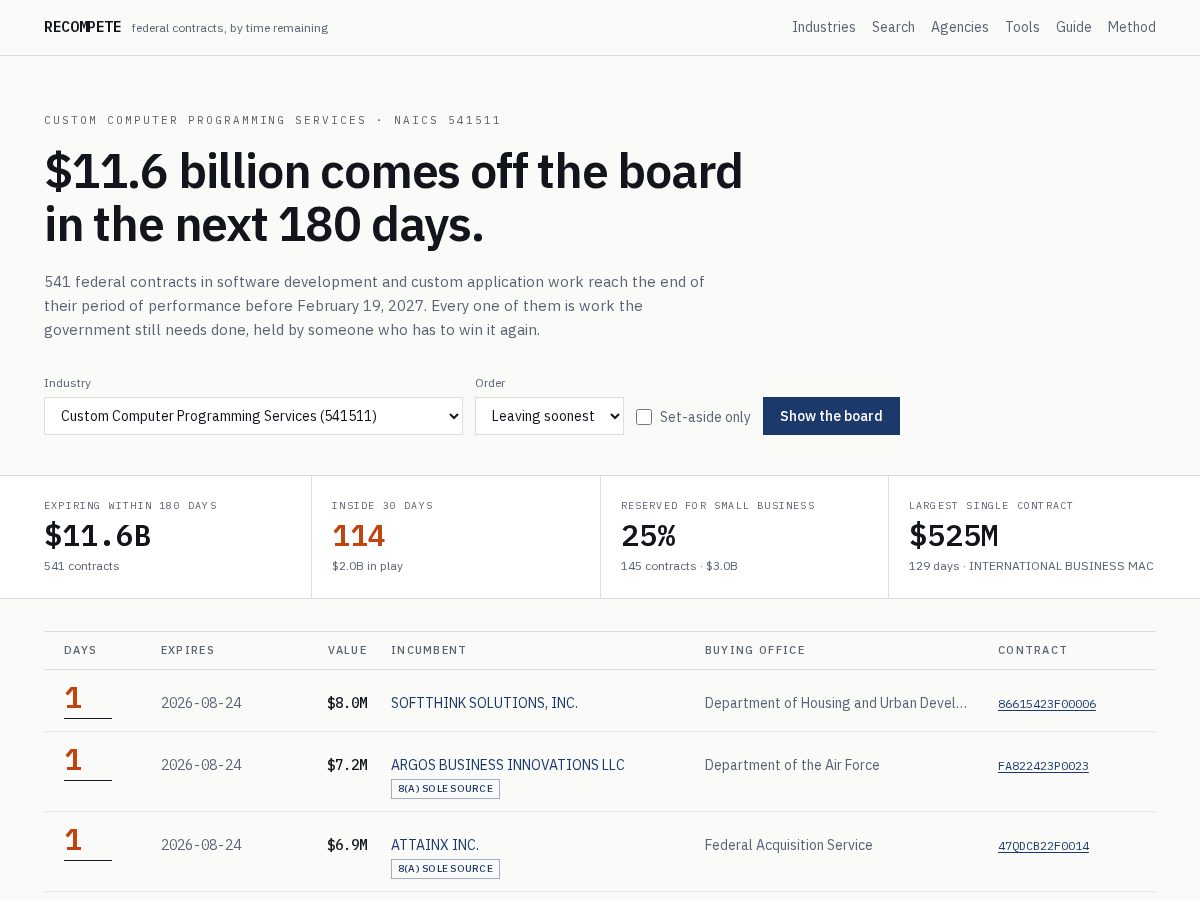Click the 8(A) SOLE SOURCE tag under ARGOS
The width and height of the screenshot is (1200, 900).
click(x=445, y=789)
